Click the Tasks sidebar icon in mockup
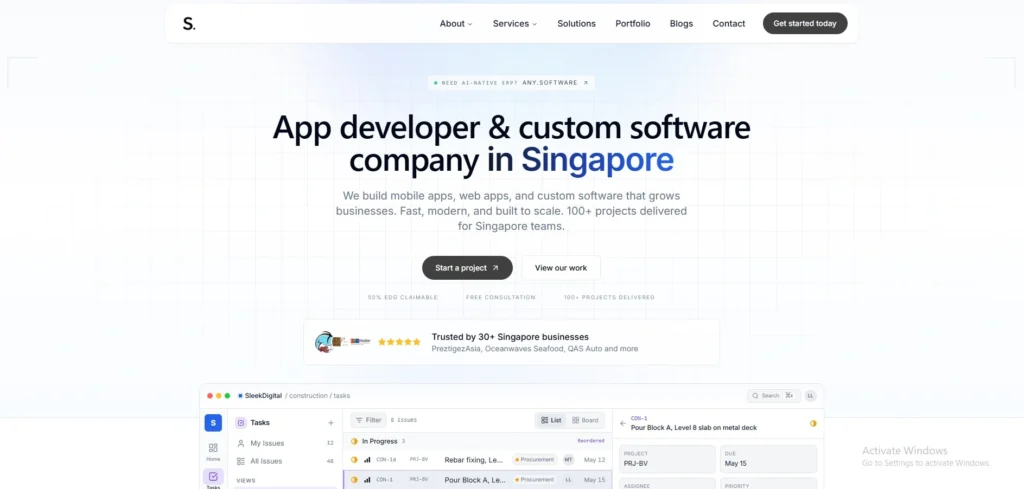 pyautogui.click(x=213, y=479)
